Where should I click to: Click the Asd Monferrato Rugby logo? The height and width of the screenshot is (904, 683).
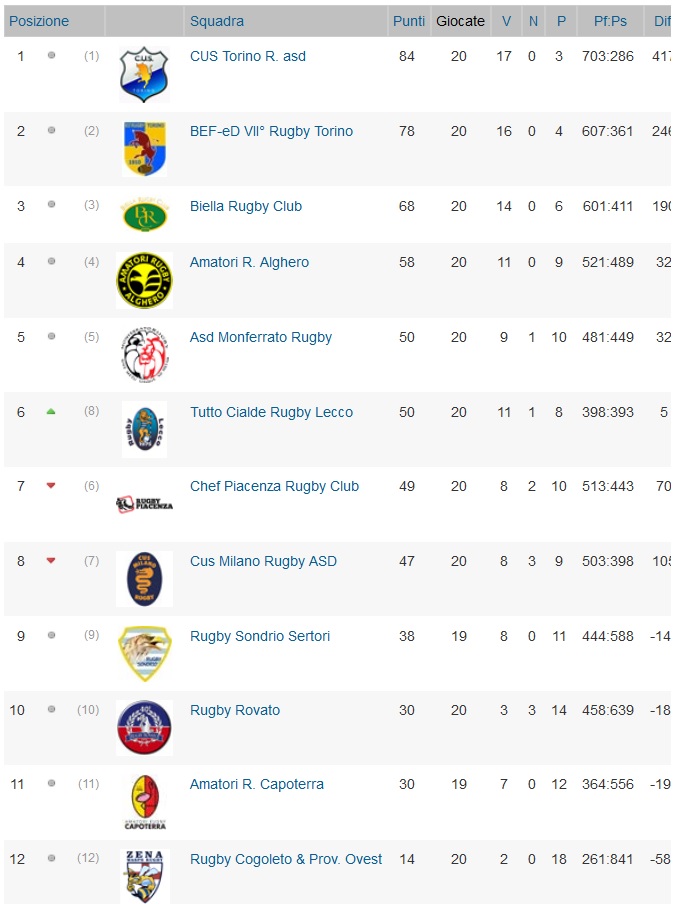coord(144,355)
